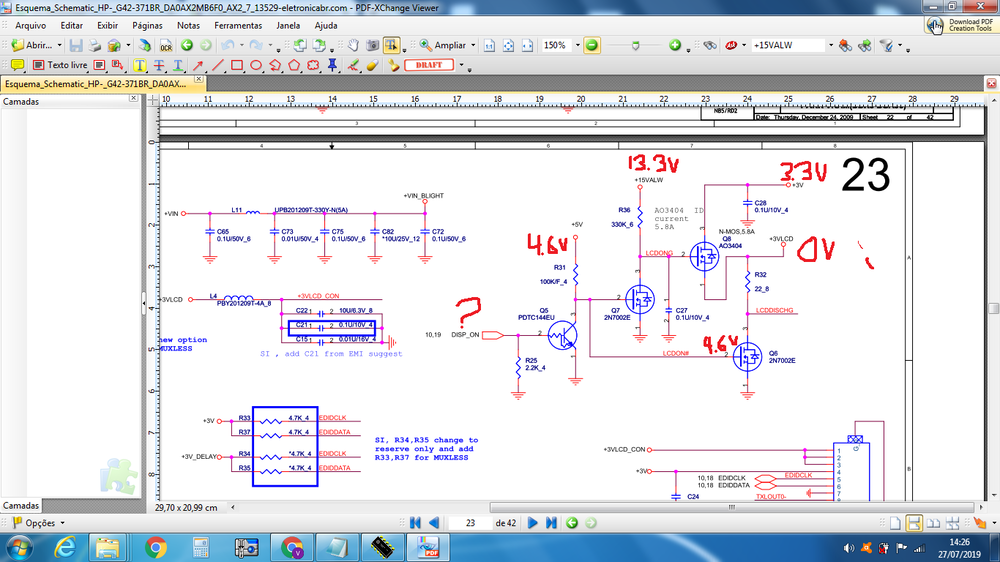
Task: Expand the search field dropdown showing +15VALW
Action: click(829, 45)
